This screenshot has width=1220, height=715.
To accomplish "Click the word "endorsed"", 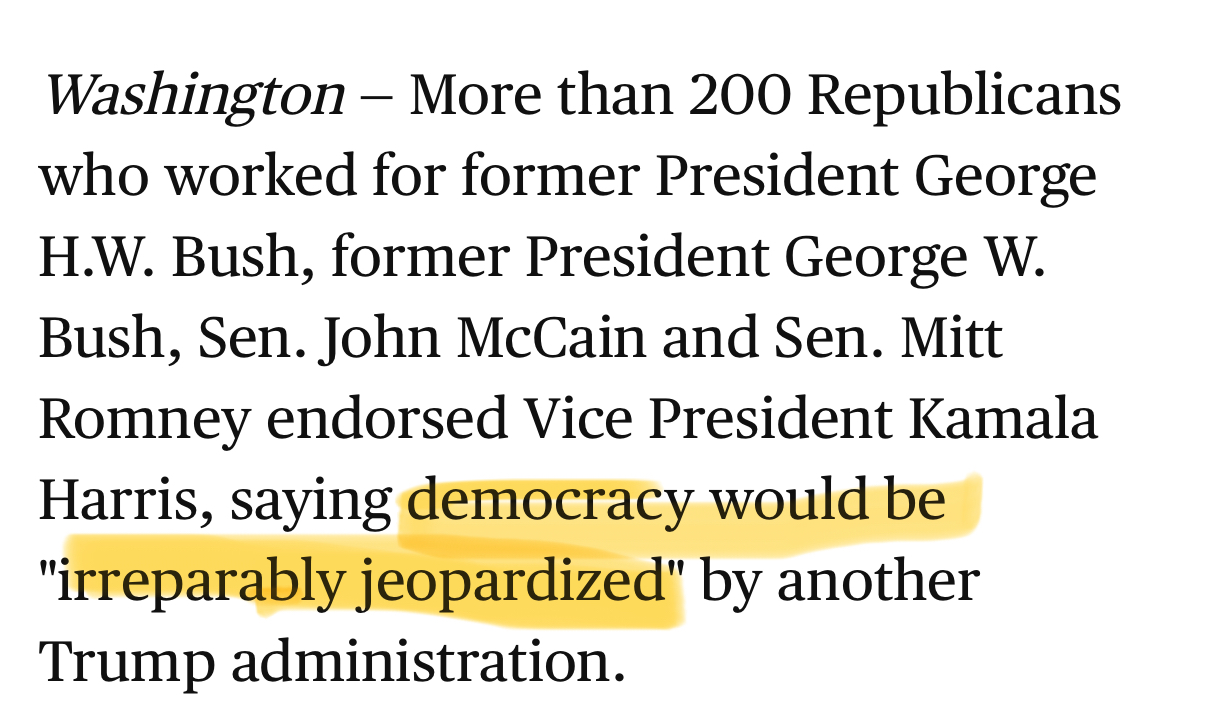I will (x=386, y=420).
